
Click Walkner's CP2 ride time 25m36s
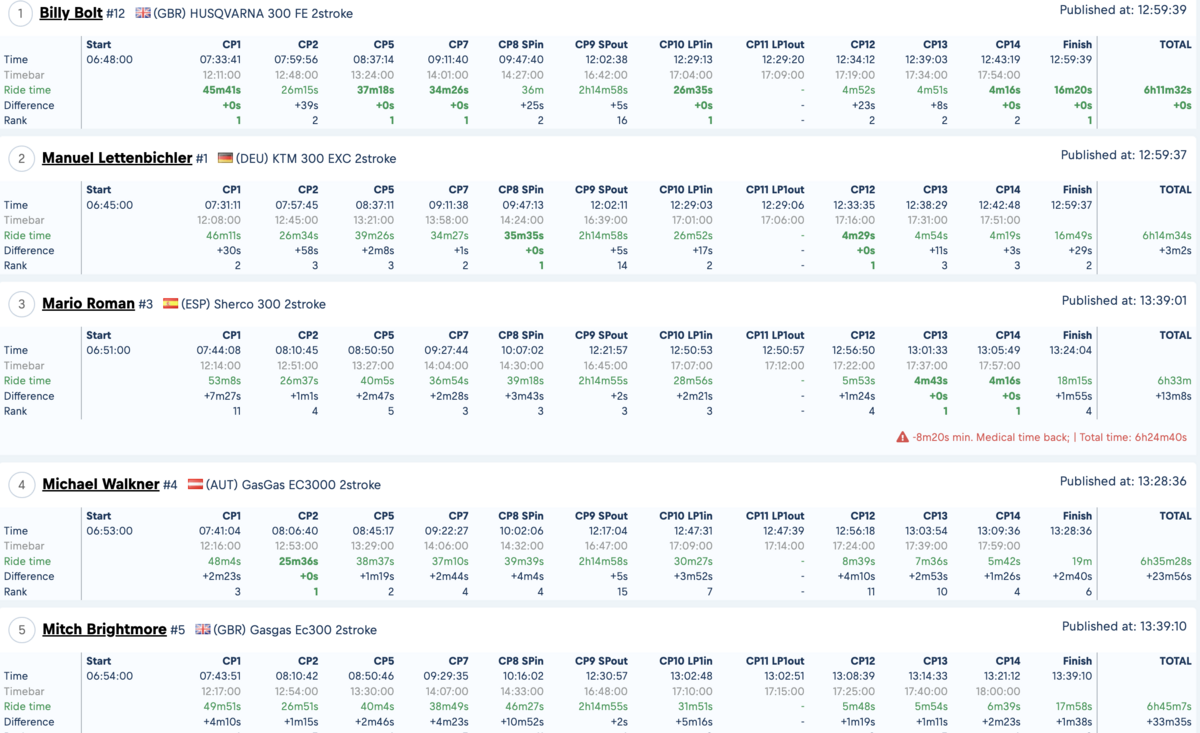point(299,561)
